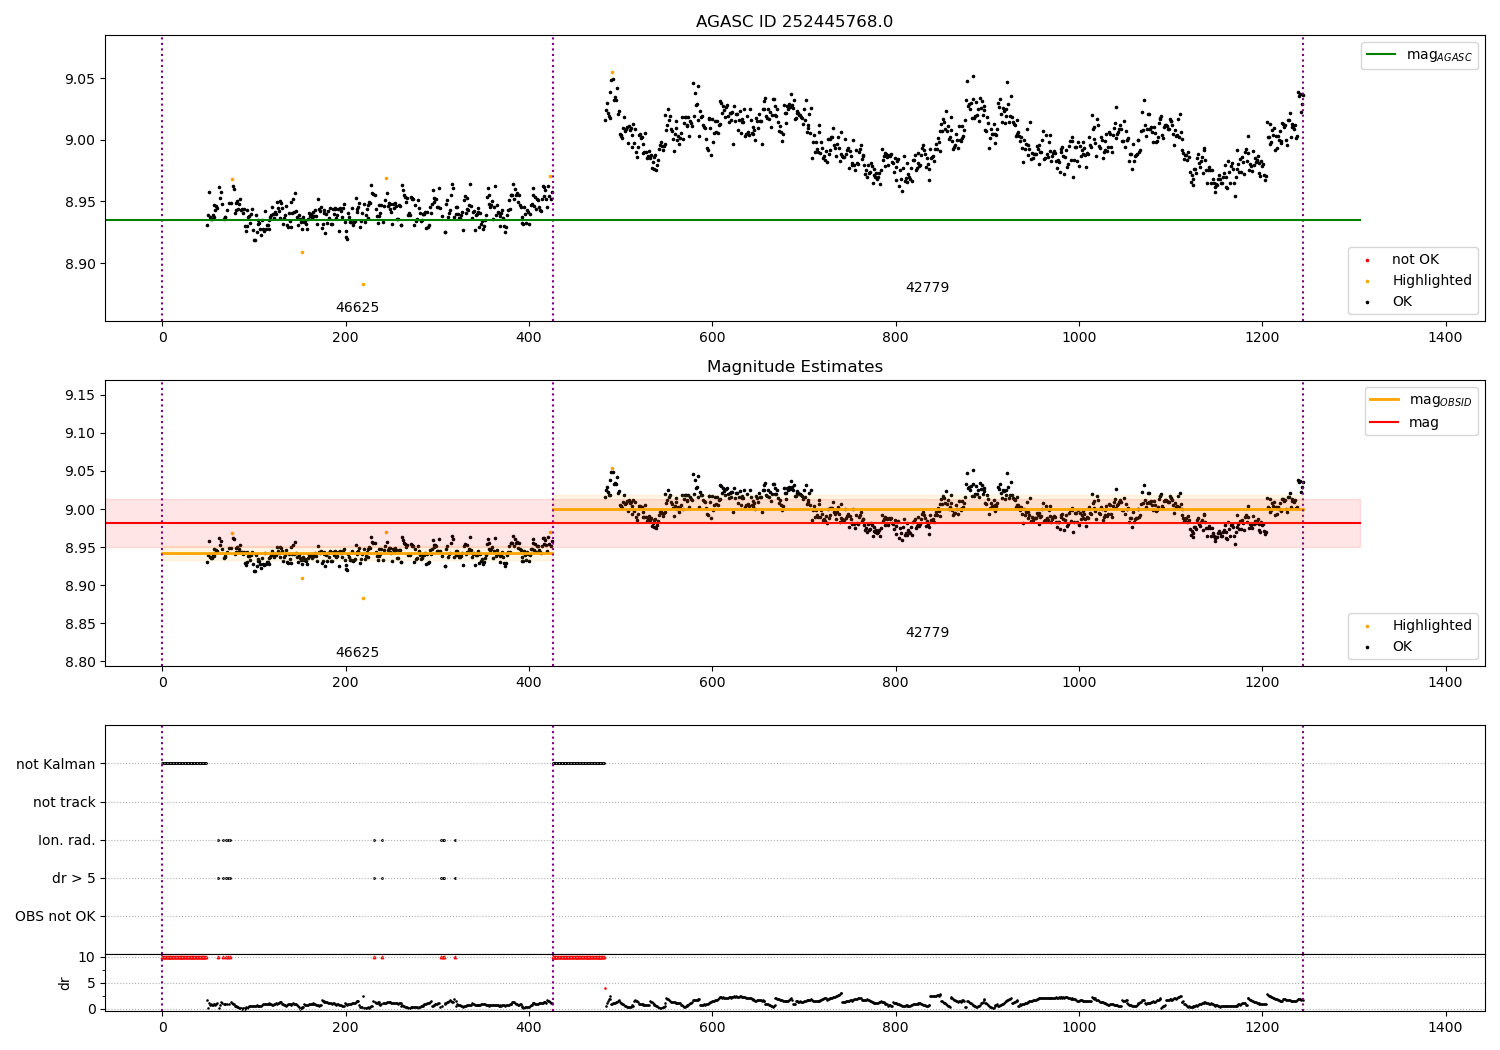Click label 46625 in the Magnitude Estimates plot

pyautogui.click(x=357, y=652)
